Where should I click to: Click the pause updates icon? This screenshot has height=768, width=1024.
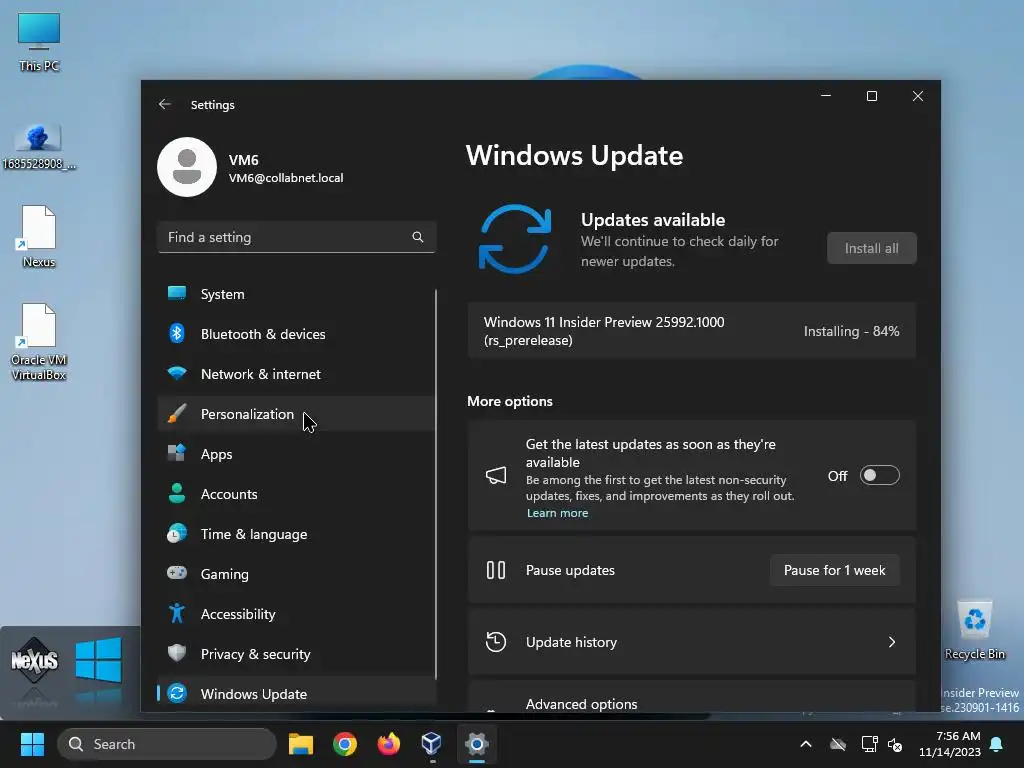[496, 570]
